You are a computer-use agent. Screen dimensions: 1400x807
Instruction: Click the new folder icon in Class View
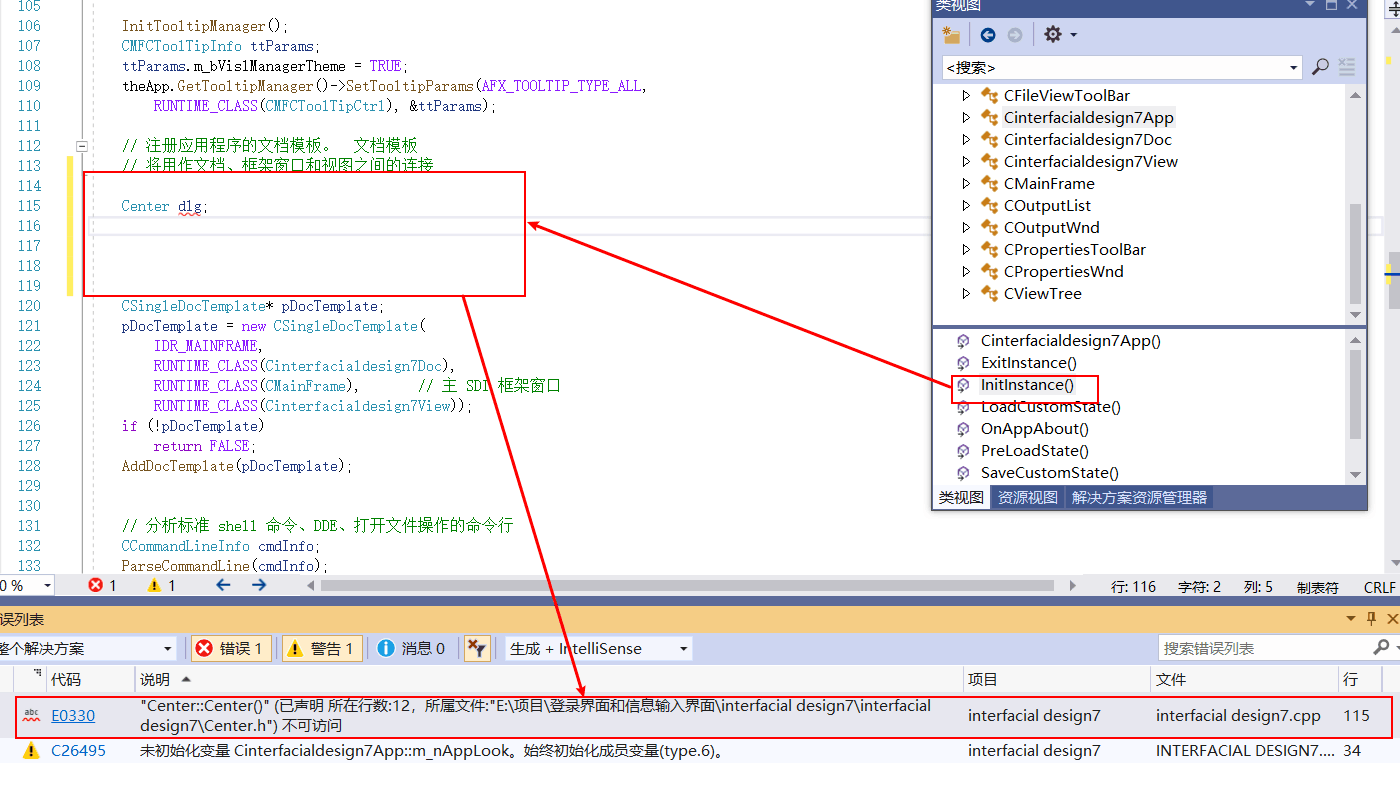pyautogui.click(x=951, y=35)
